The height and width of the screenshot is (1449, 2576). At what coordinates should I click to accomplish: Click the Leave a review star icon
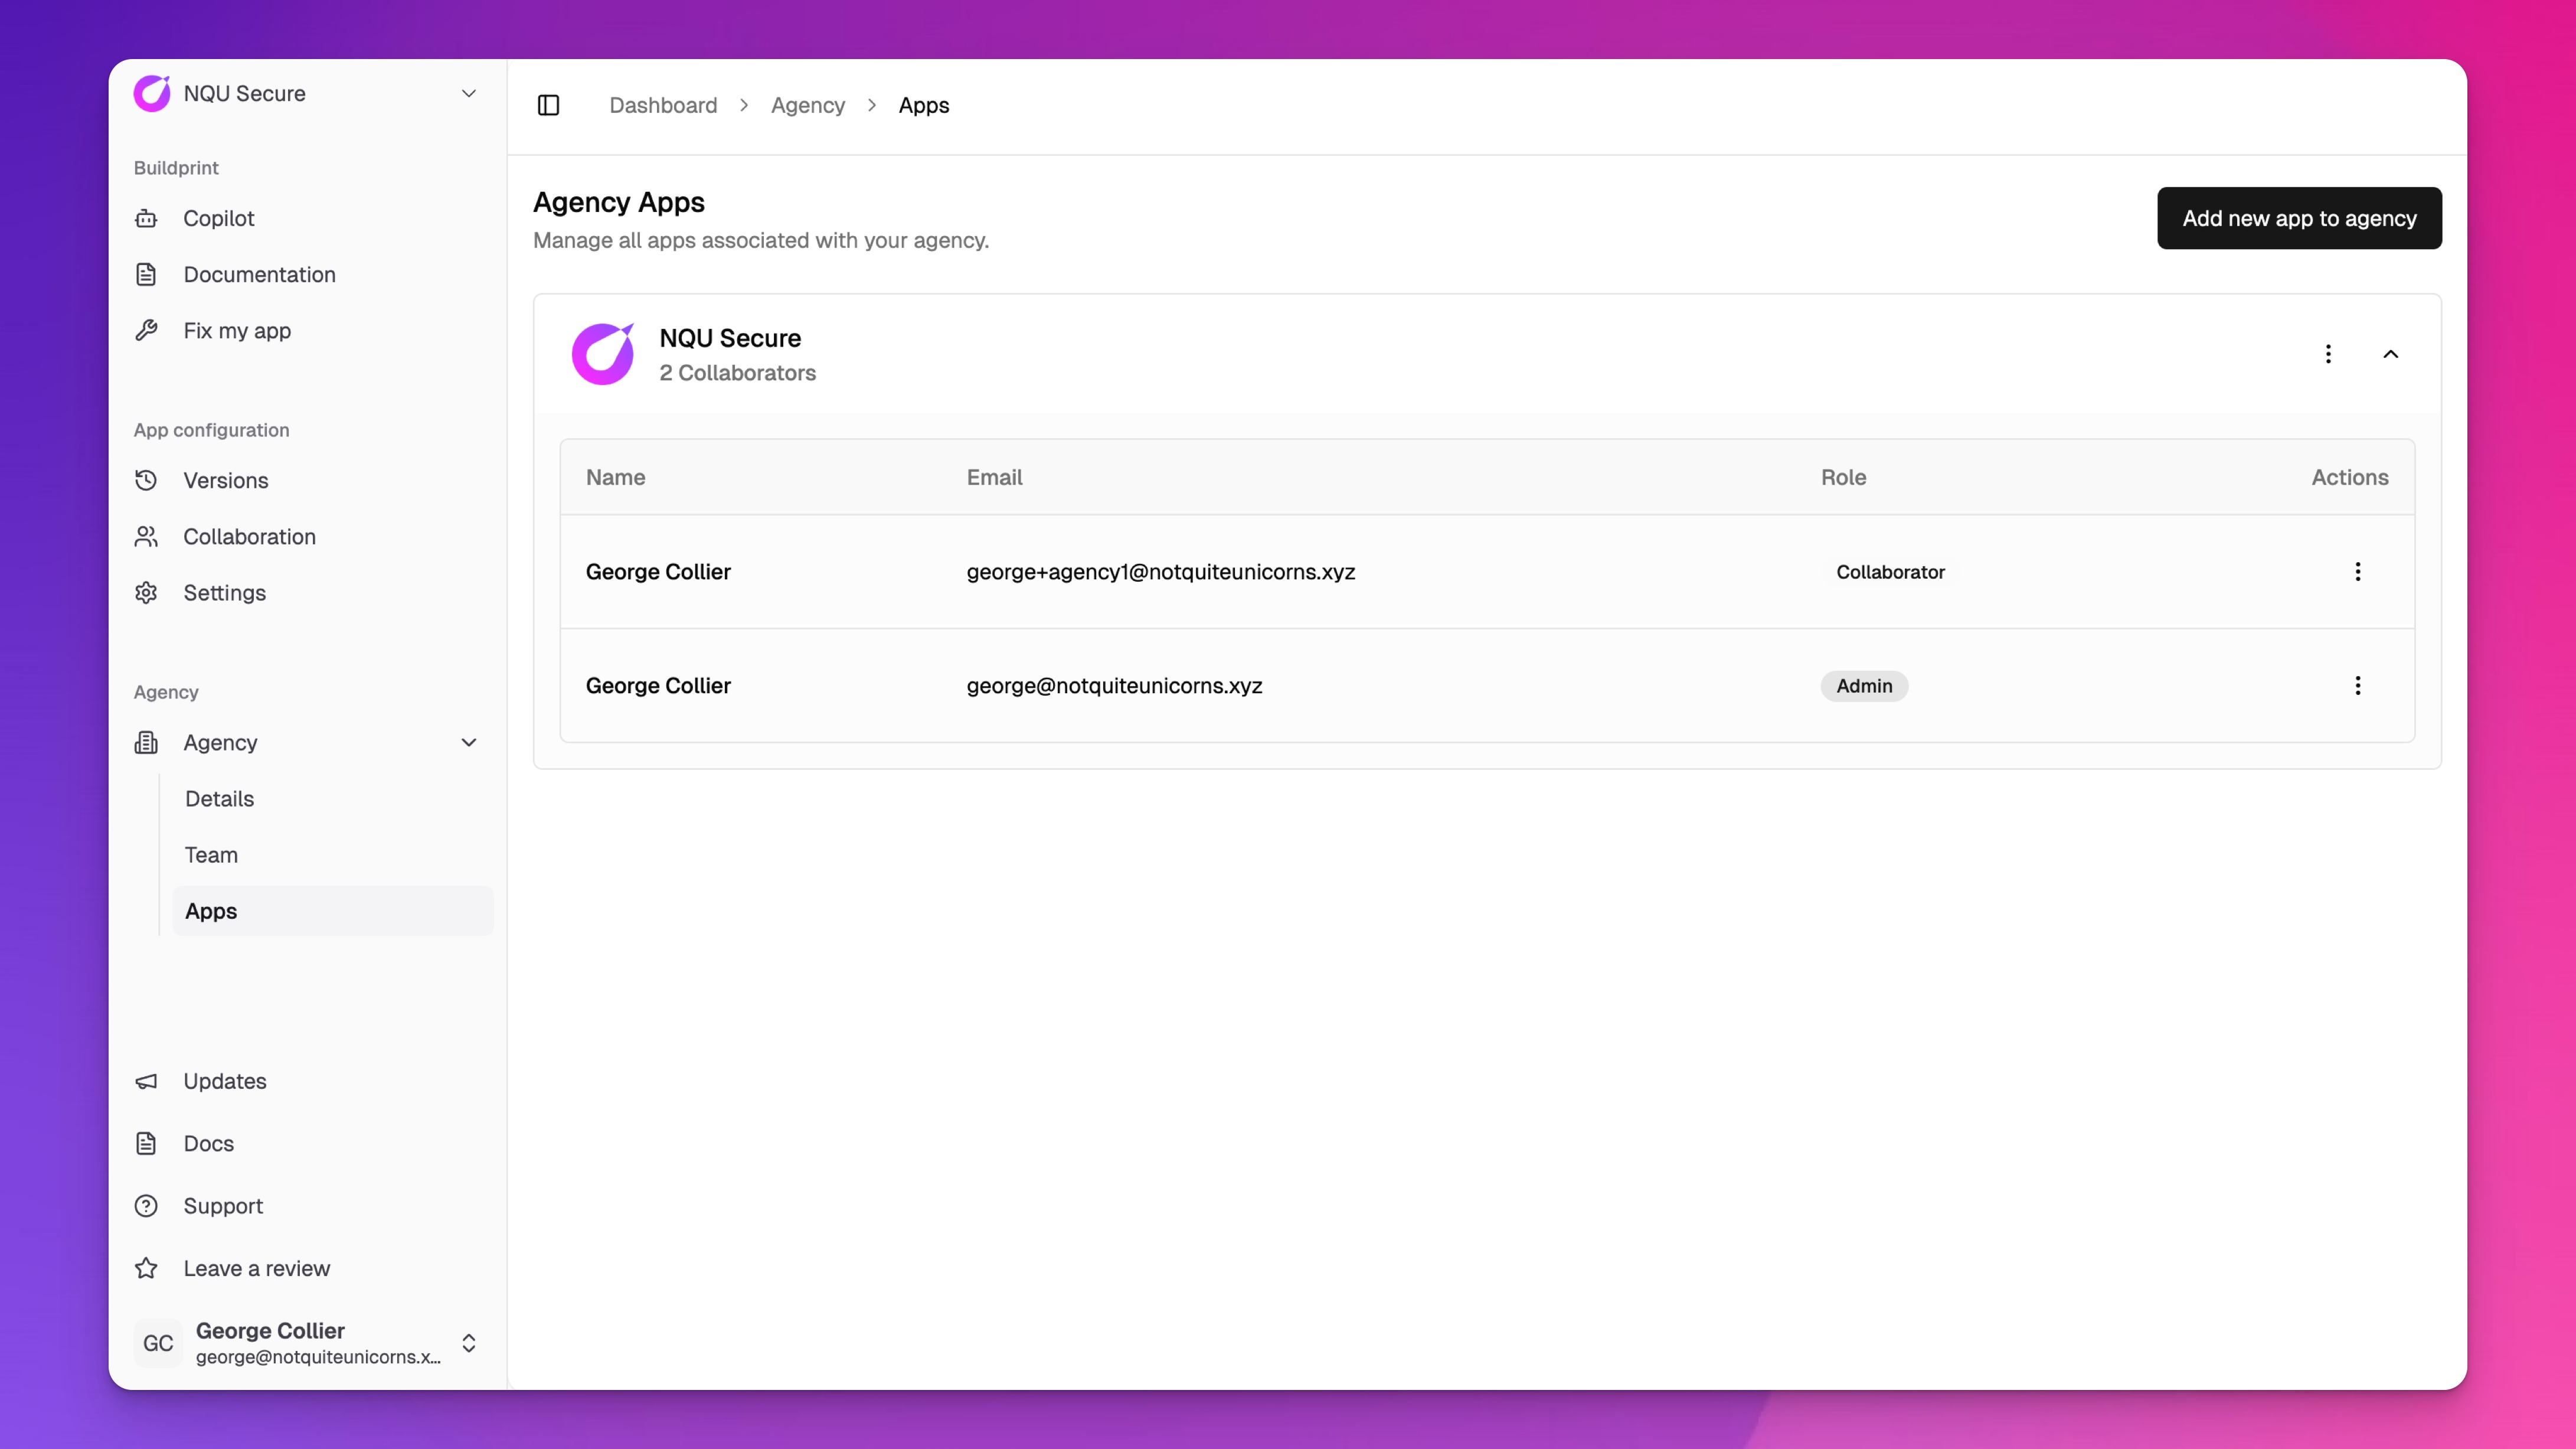(146, 1268)
